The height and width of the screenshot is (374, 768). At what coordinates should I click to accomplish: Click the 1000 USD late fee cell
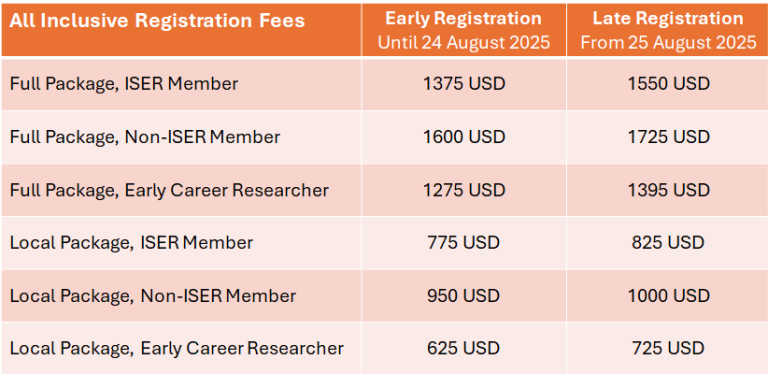[669, 295]
